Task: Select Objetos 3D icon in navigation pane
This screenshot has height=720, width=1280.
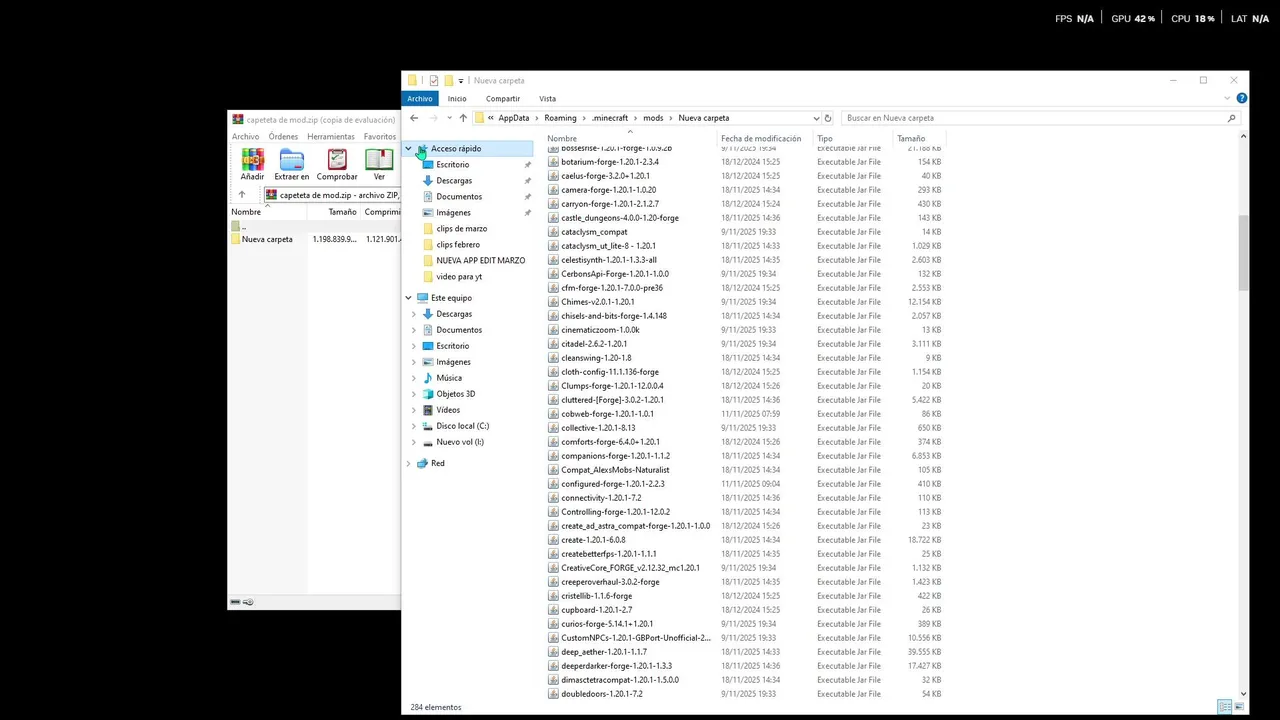Action: coord(428,394)
